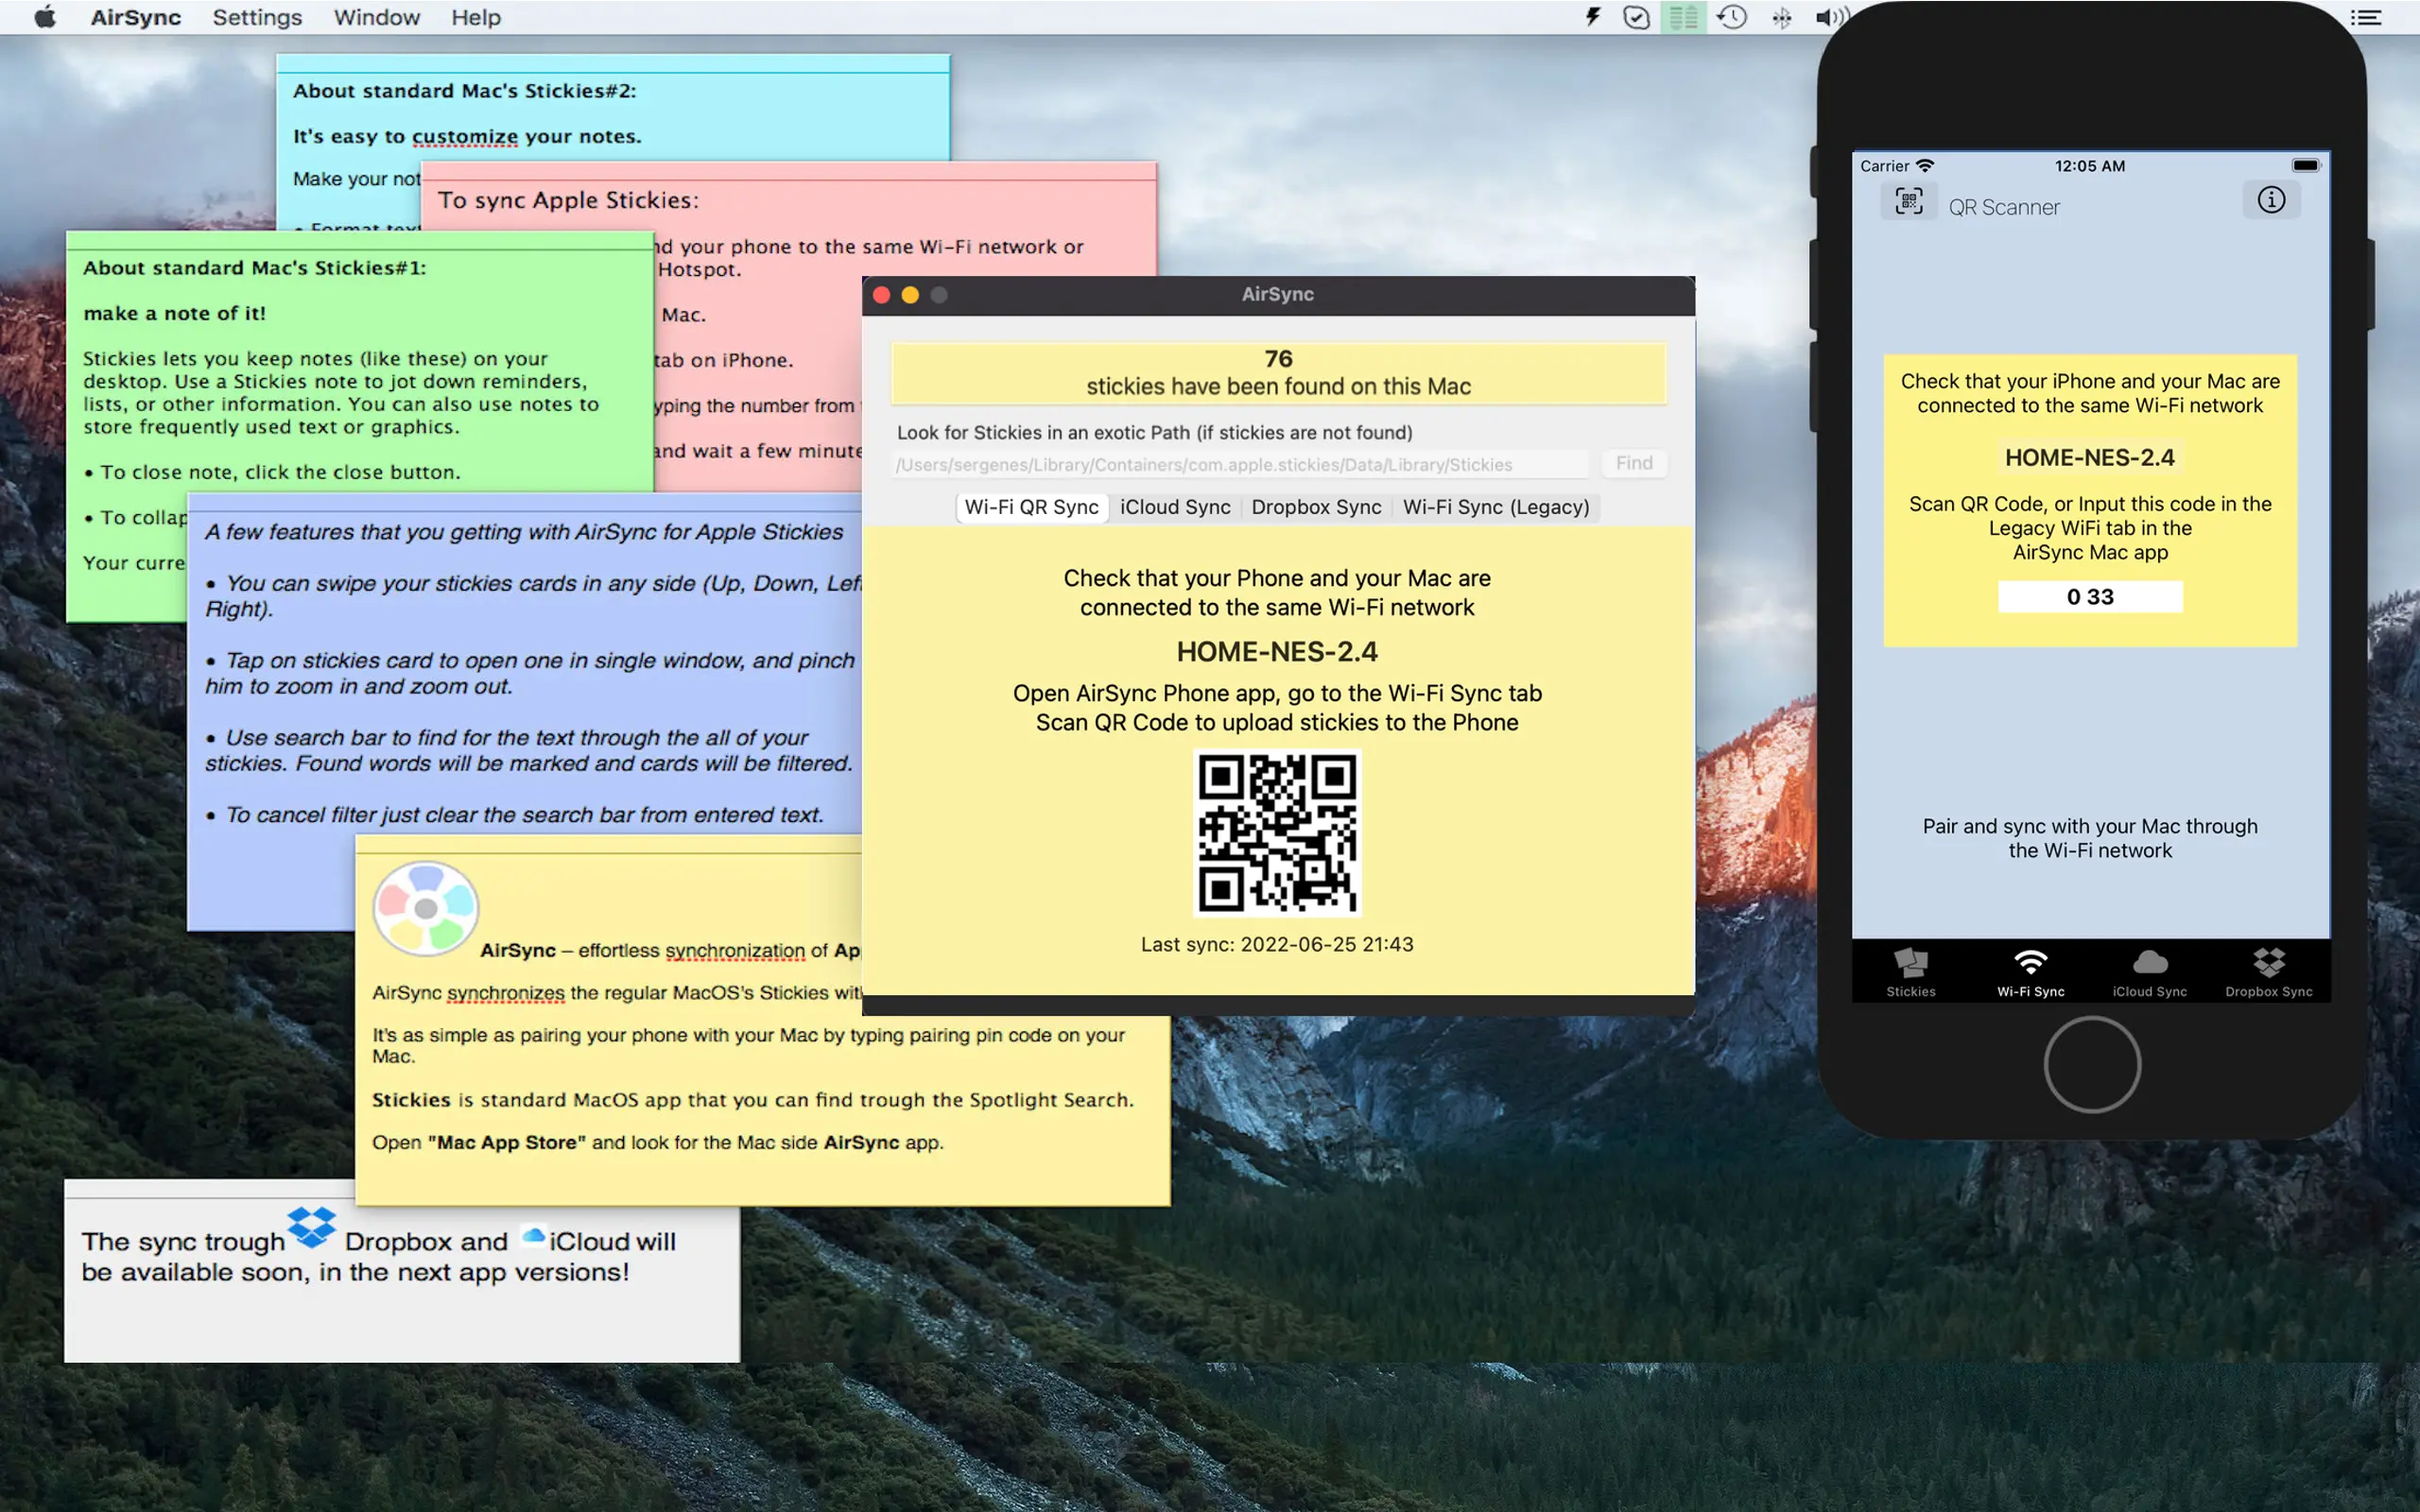This screenshot has height=1512, width=2420.
Task: Switch to Dropbox Sync tab in AirSync window
Action: pos(1316,507)
